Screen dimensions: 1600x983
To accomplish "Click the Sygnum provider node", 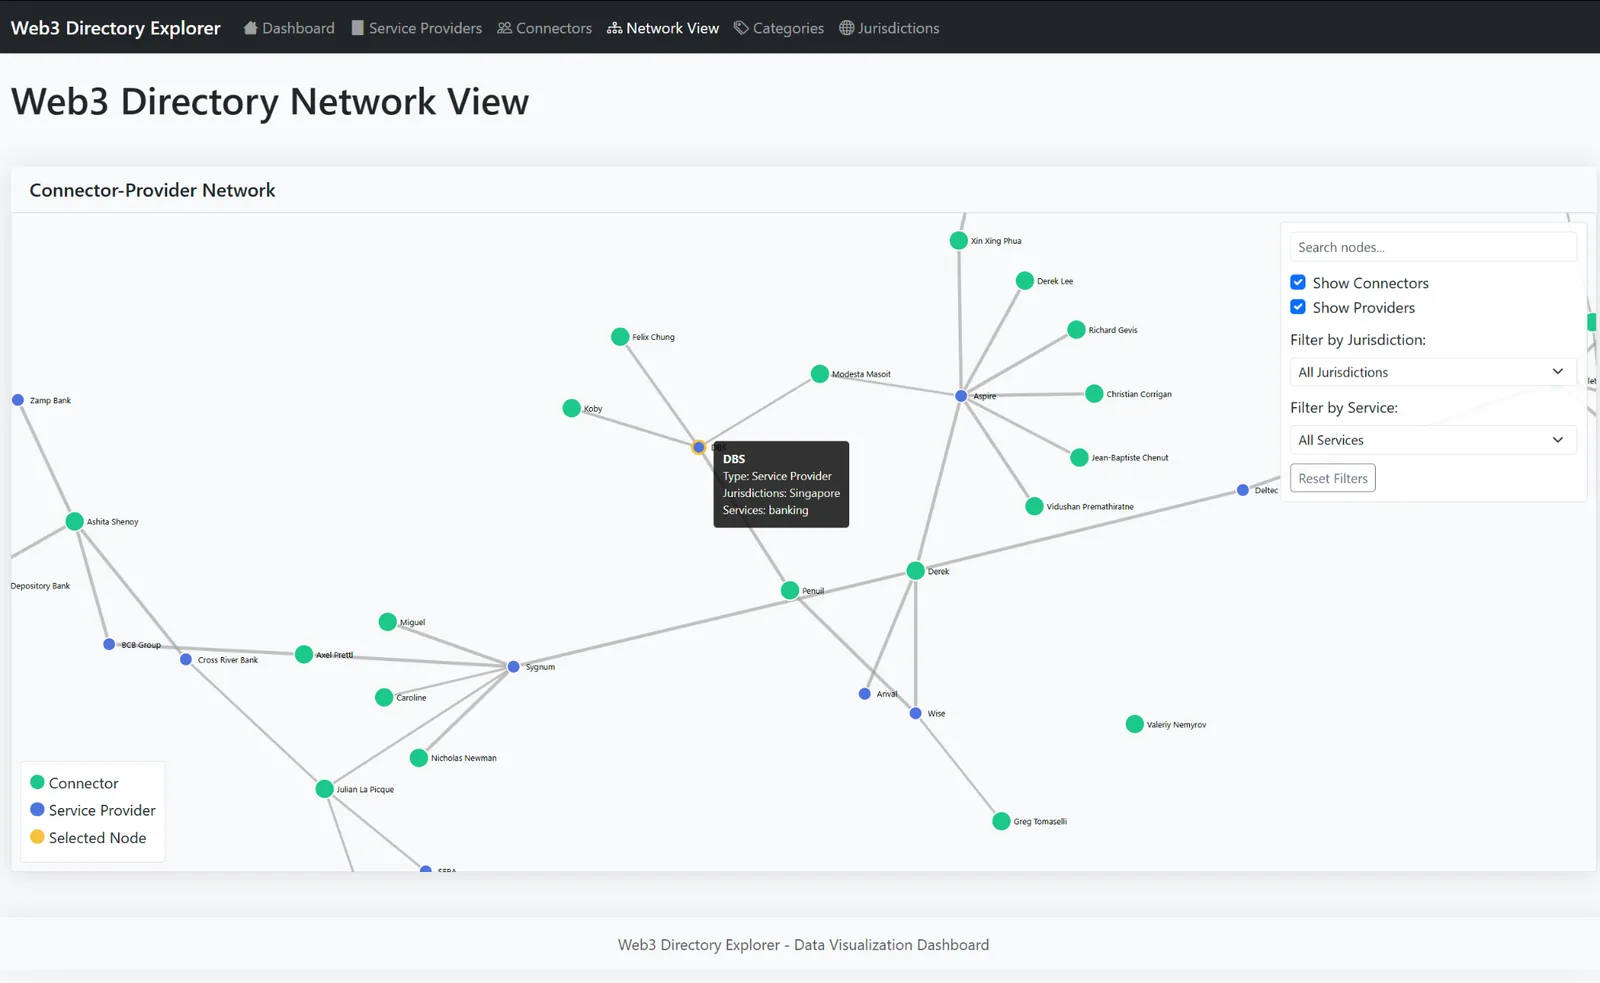I will [513, 667].
